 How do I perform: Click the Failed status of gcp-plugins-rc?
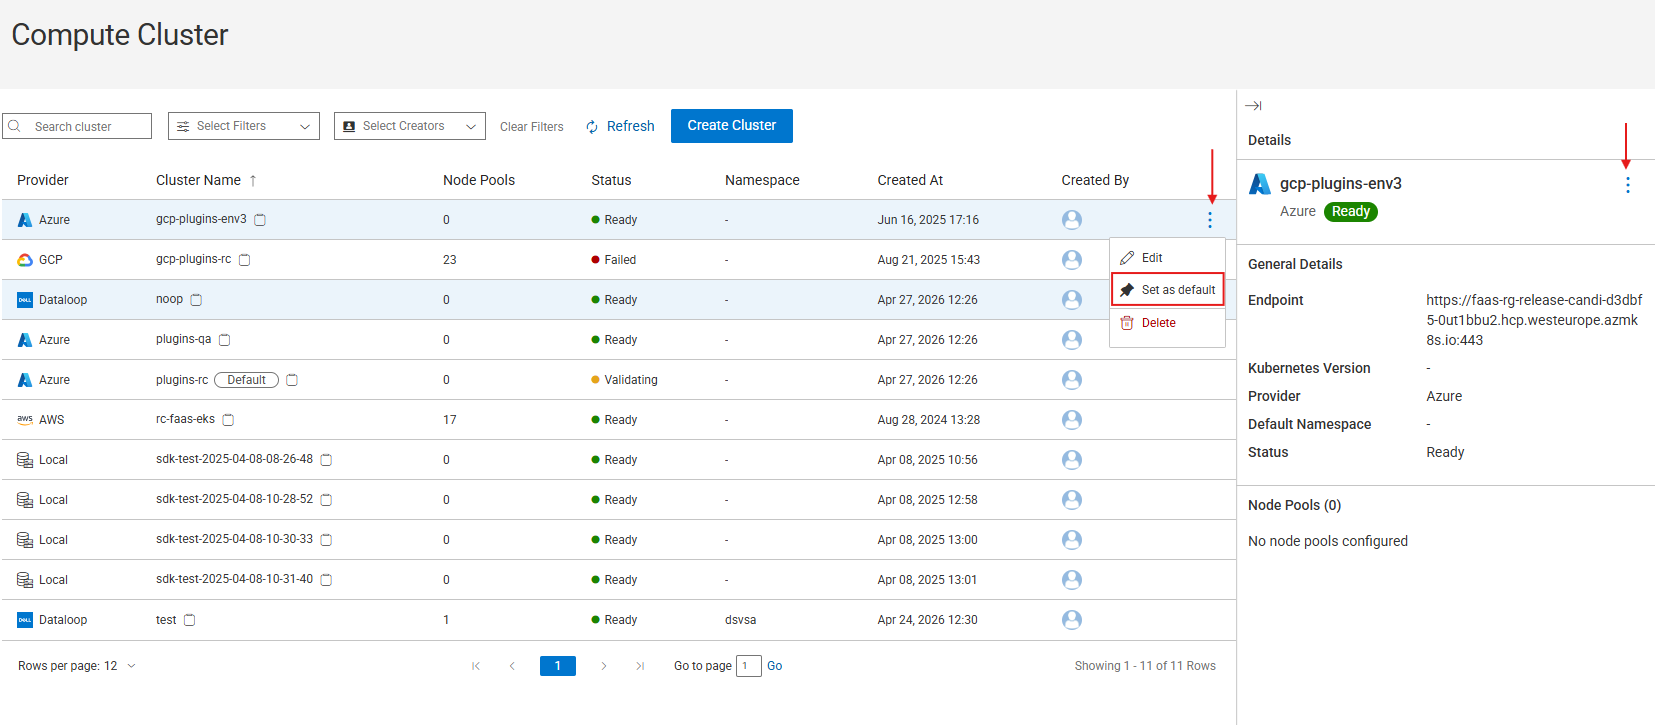tap(613, 260)
